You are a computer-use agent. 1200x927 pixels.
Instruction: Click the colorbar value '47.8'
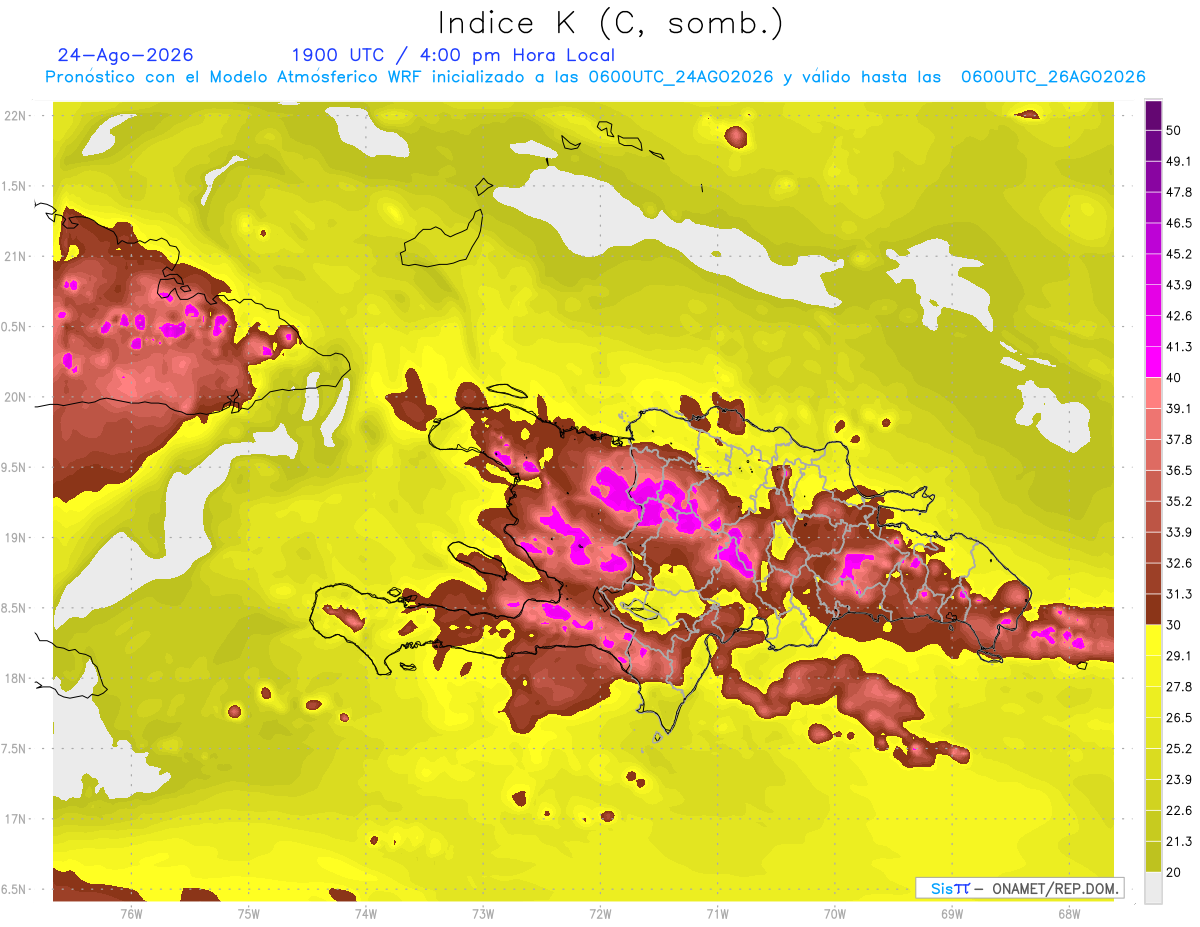[x=1178, y=192]
